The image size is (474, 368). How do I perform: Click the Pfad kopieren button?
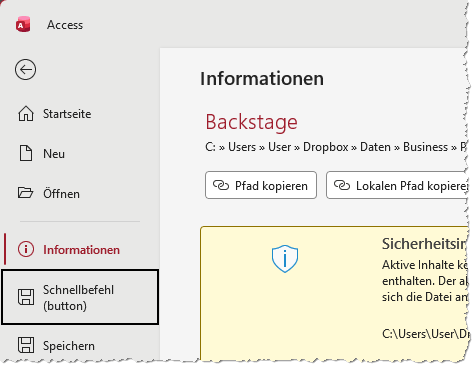(261, 185)
